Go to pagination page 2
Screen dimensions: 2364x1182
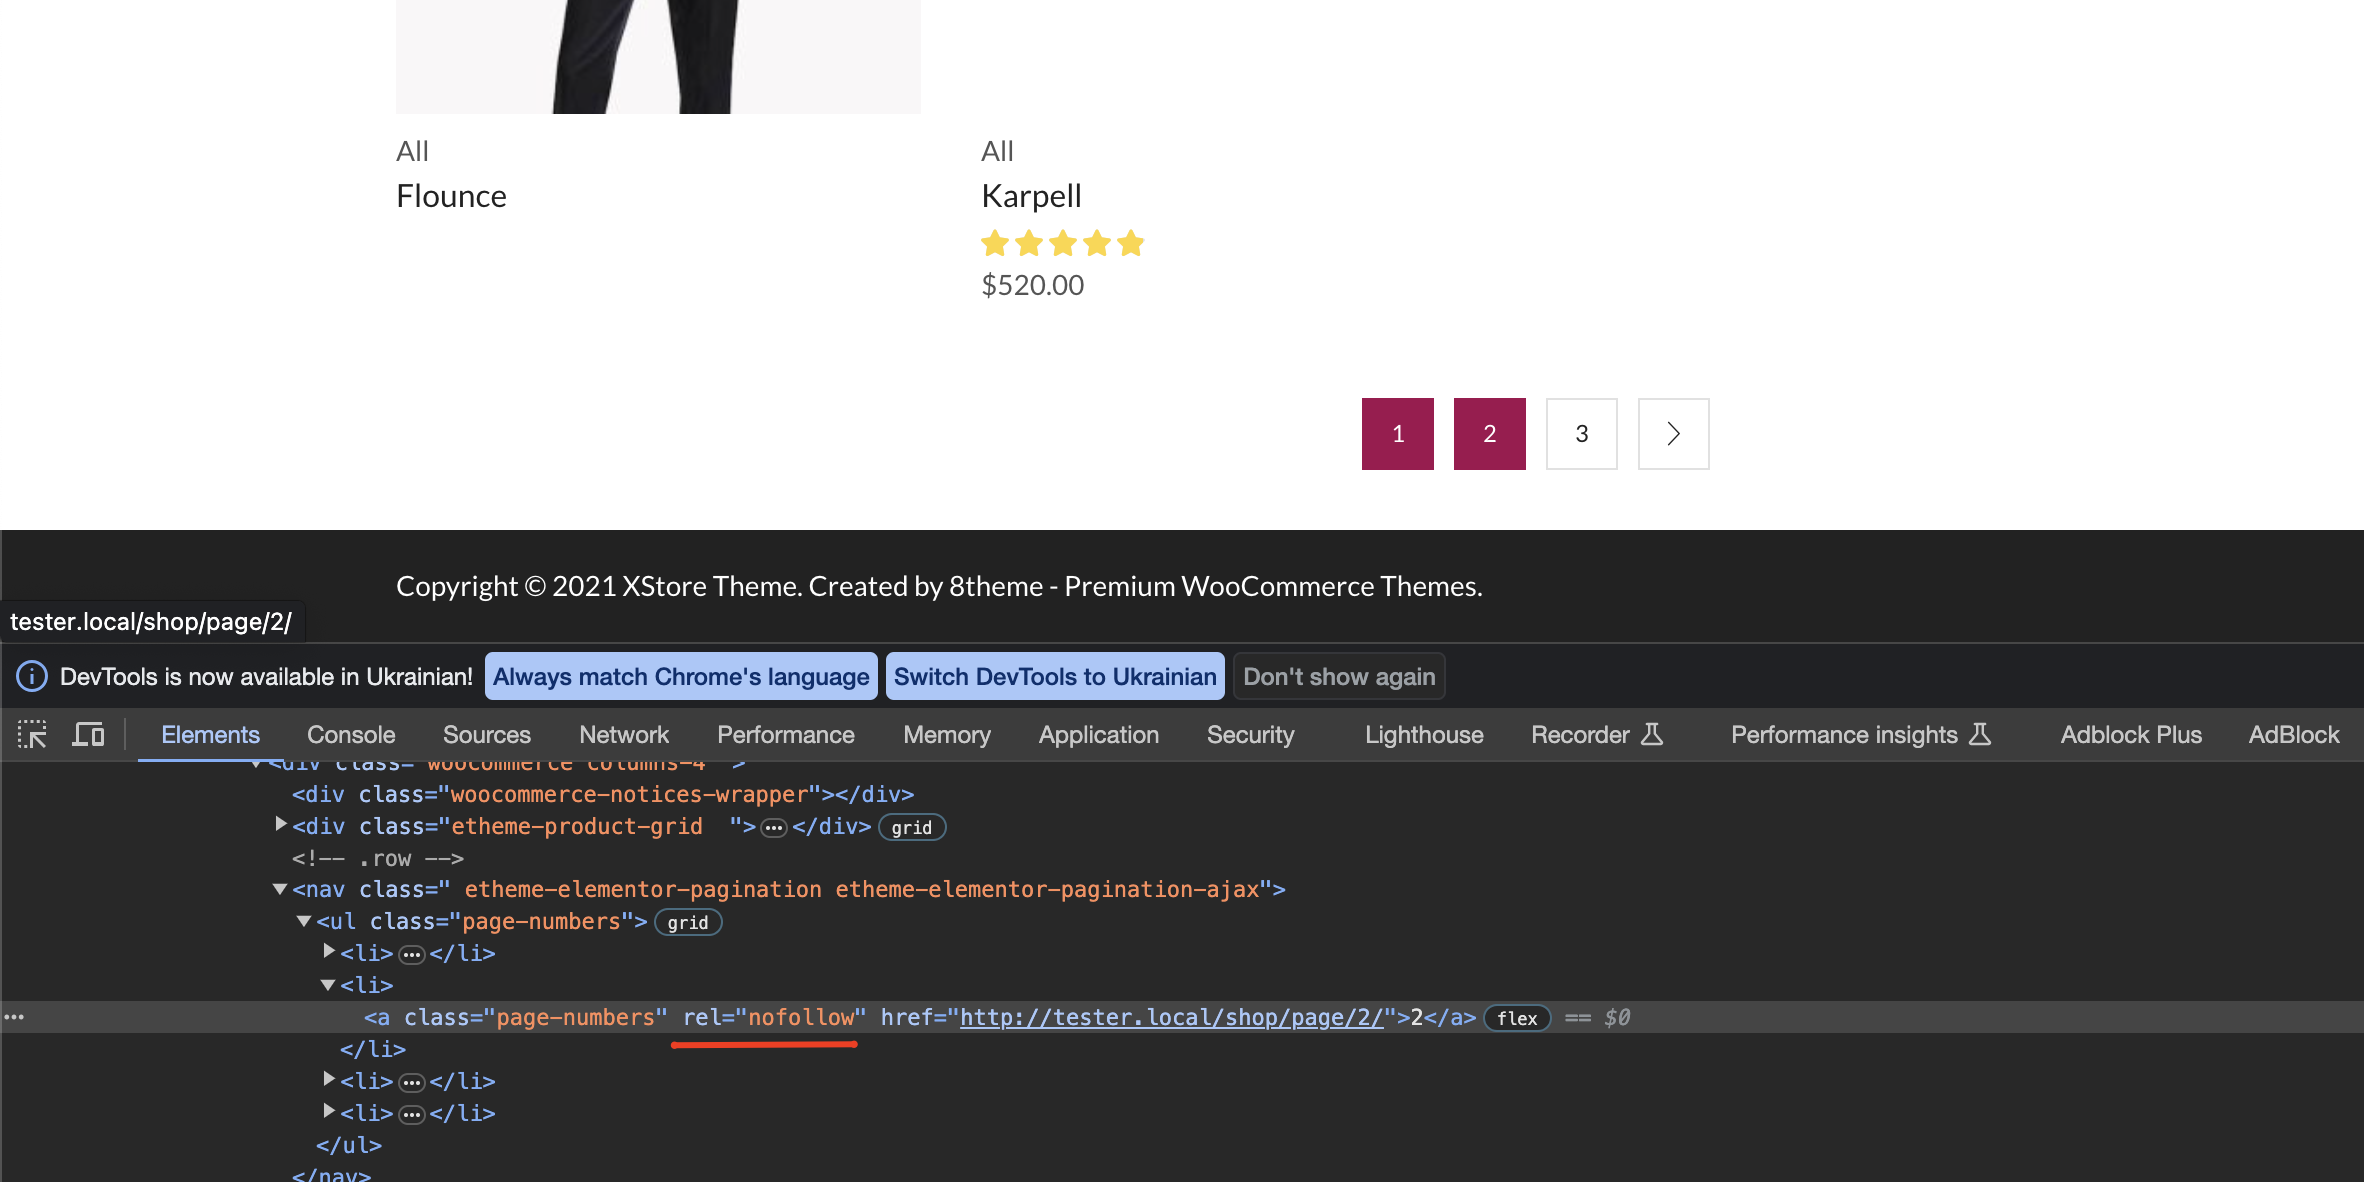1489,434
